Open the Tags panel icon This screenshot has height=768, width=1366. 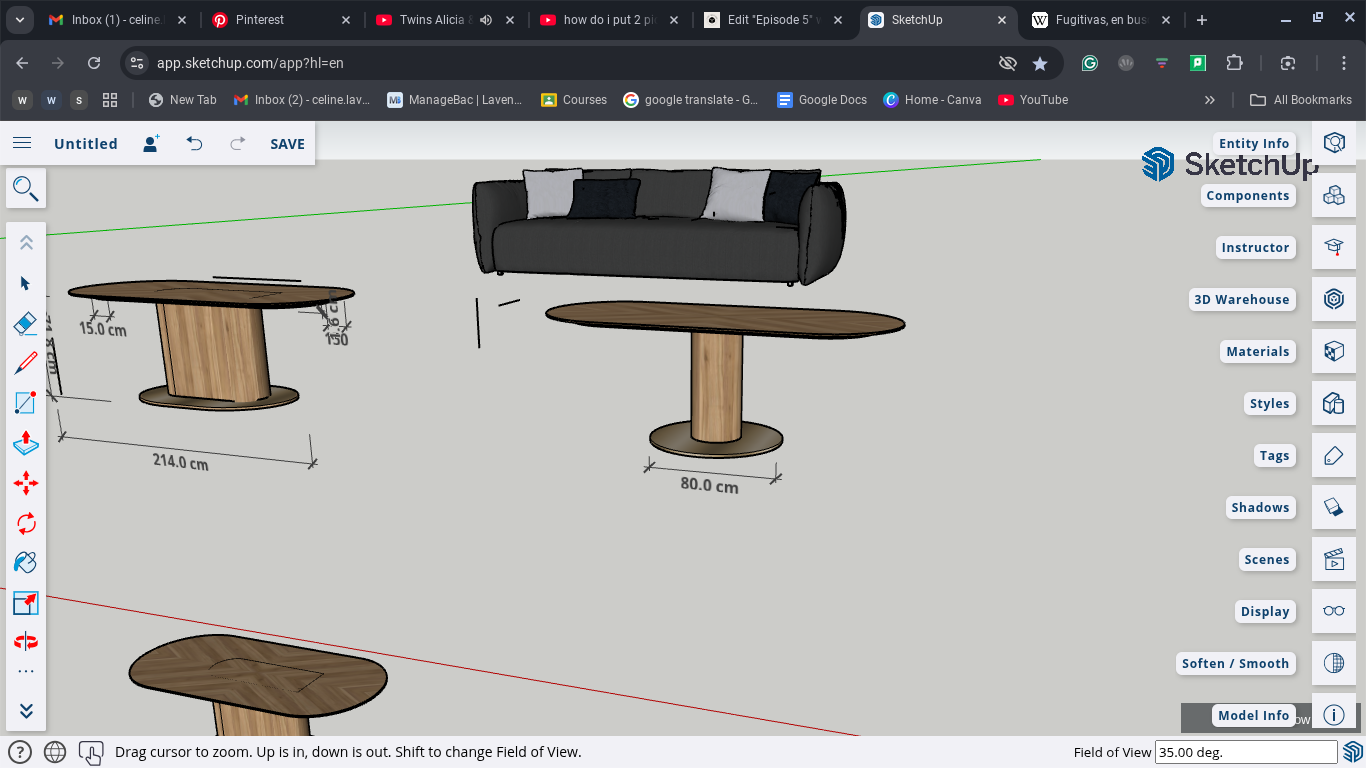pyautogui.click(x=1333, y=455)
